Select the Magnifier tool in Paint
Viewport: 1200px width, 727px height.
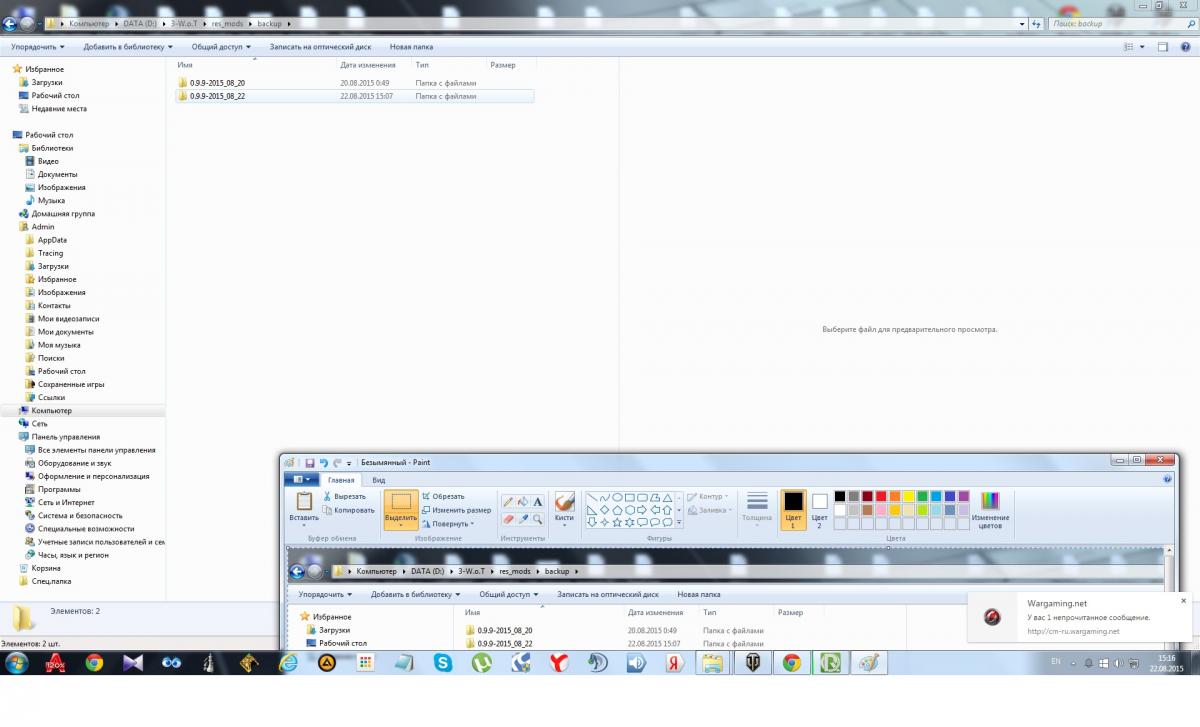537,519
